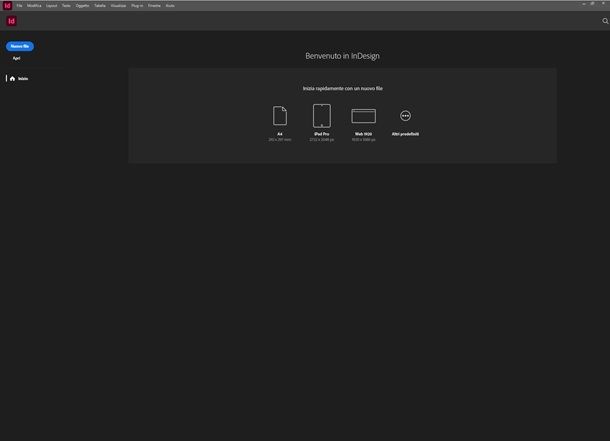Click the A4 document preset icon
The width and height of the screenshot is (610, 441).
point(280,116)
